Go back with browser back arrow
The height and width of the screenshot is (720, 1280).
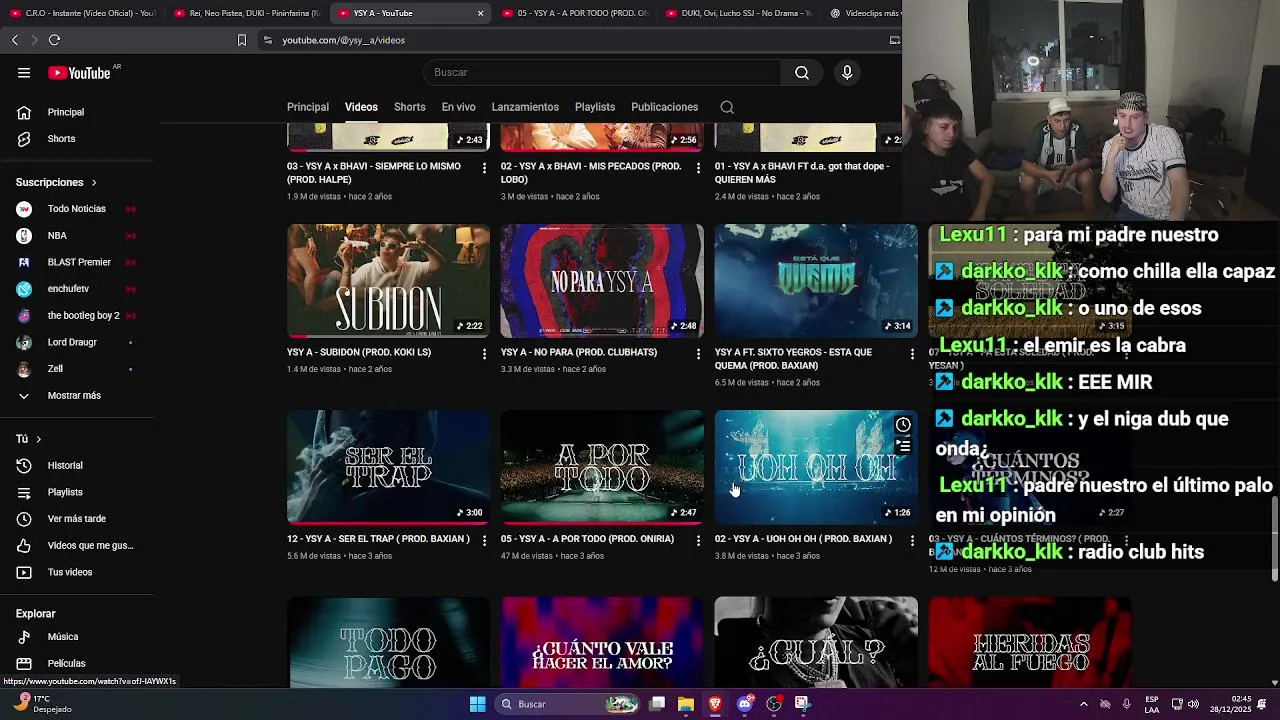click(14, 40)
